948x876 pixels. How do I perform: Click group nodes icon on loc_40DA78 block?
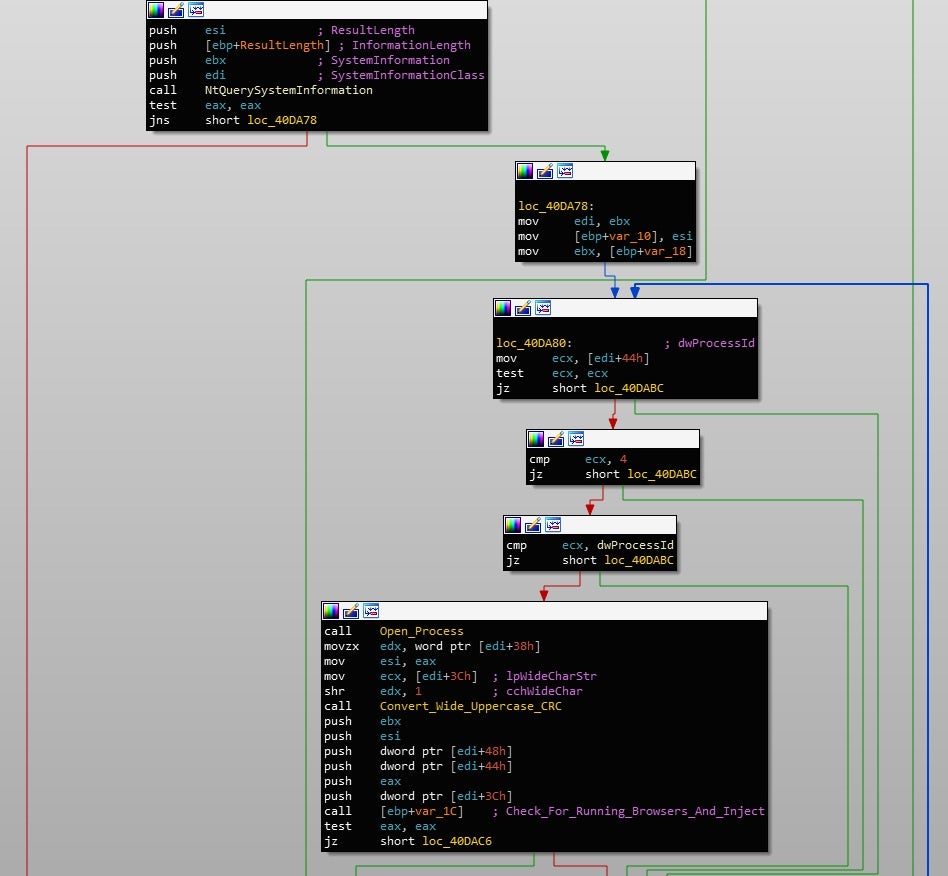click(565, 171)
